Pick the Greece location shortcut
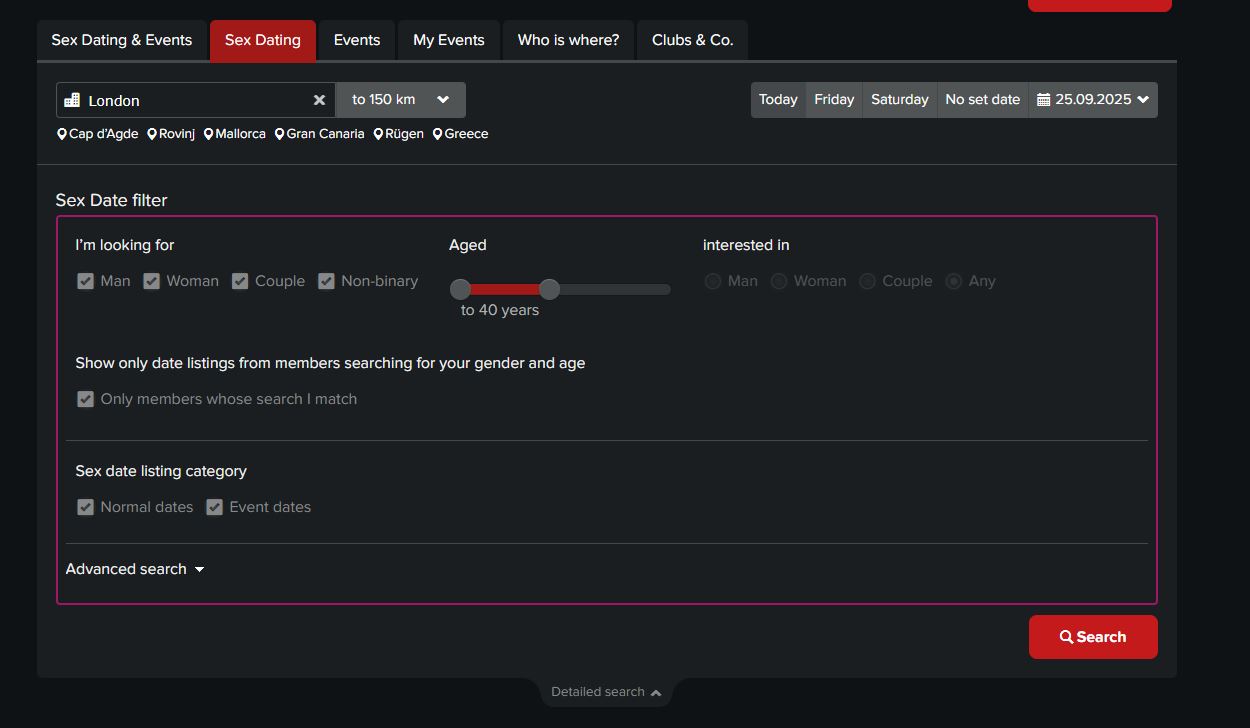Screen dimensions: 1250x728 point(460,134)
